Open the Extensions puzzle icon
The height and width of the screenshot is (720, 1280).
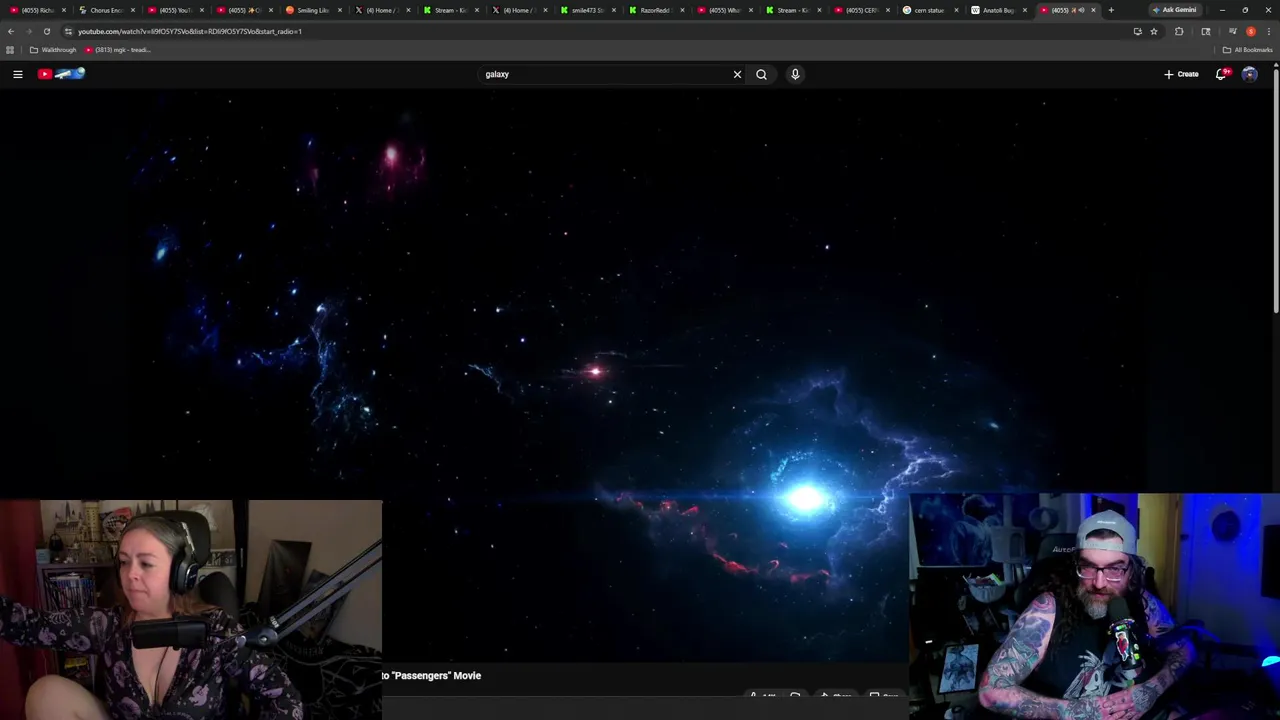coord(1179,31)
